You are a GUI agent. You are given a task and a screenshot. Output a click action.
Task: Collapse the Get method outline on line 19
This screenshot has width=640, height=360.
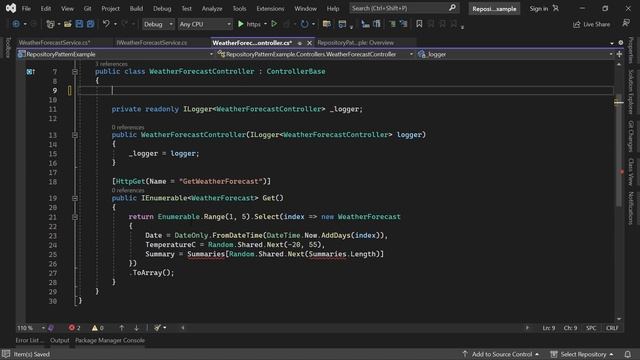[75, 198]
